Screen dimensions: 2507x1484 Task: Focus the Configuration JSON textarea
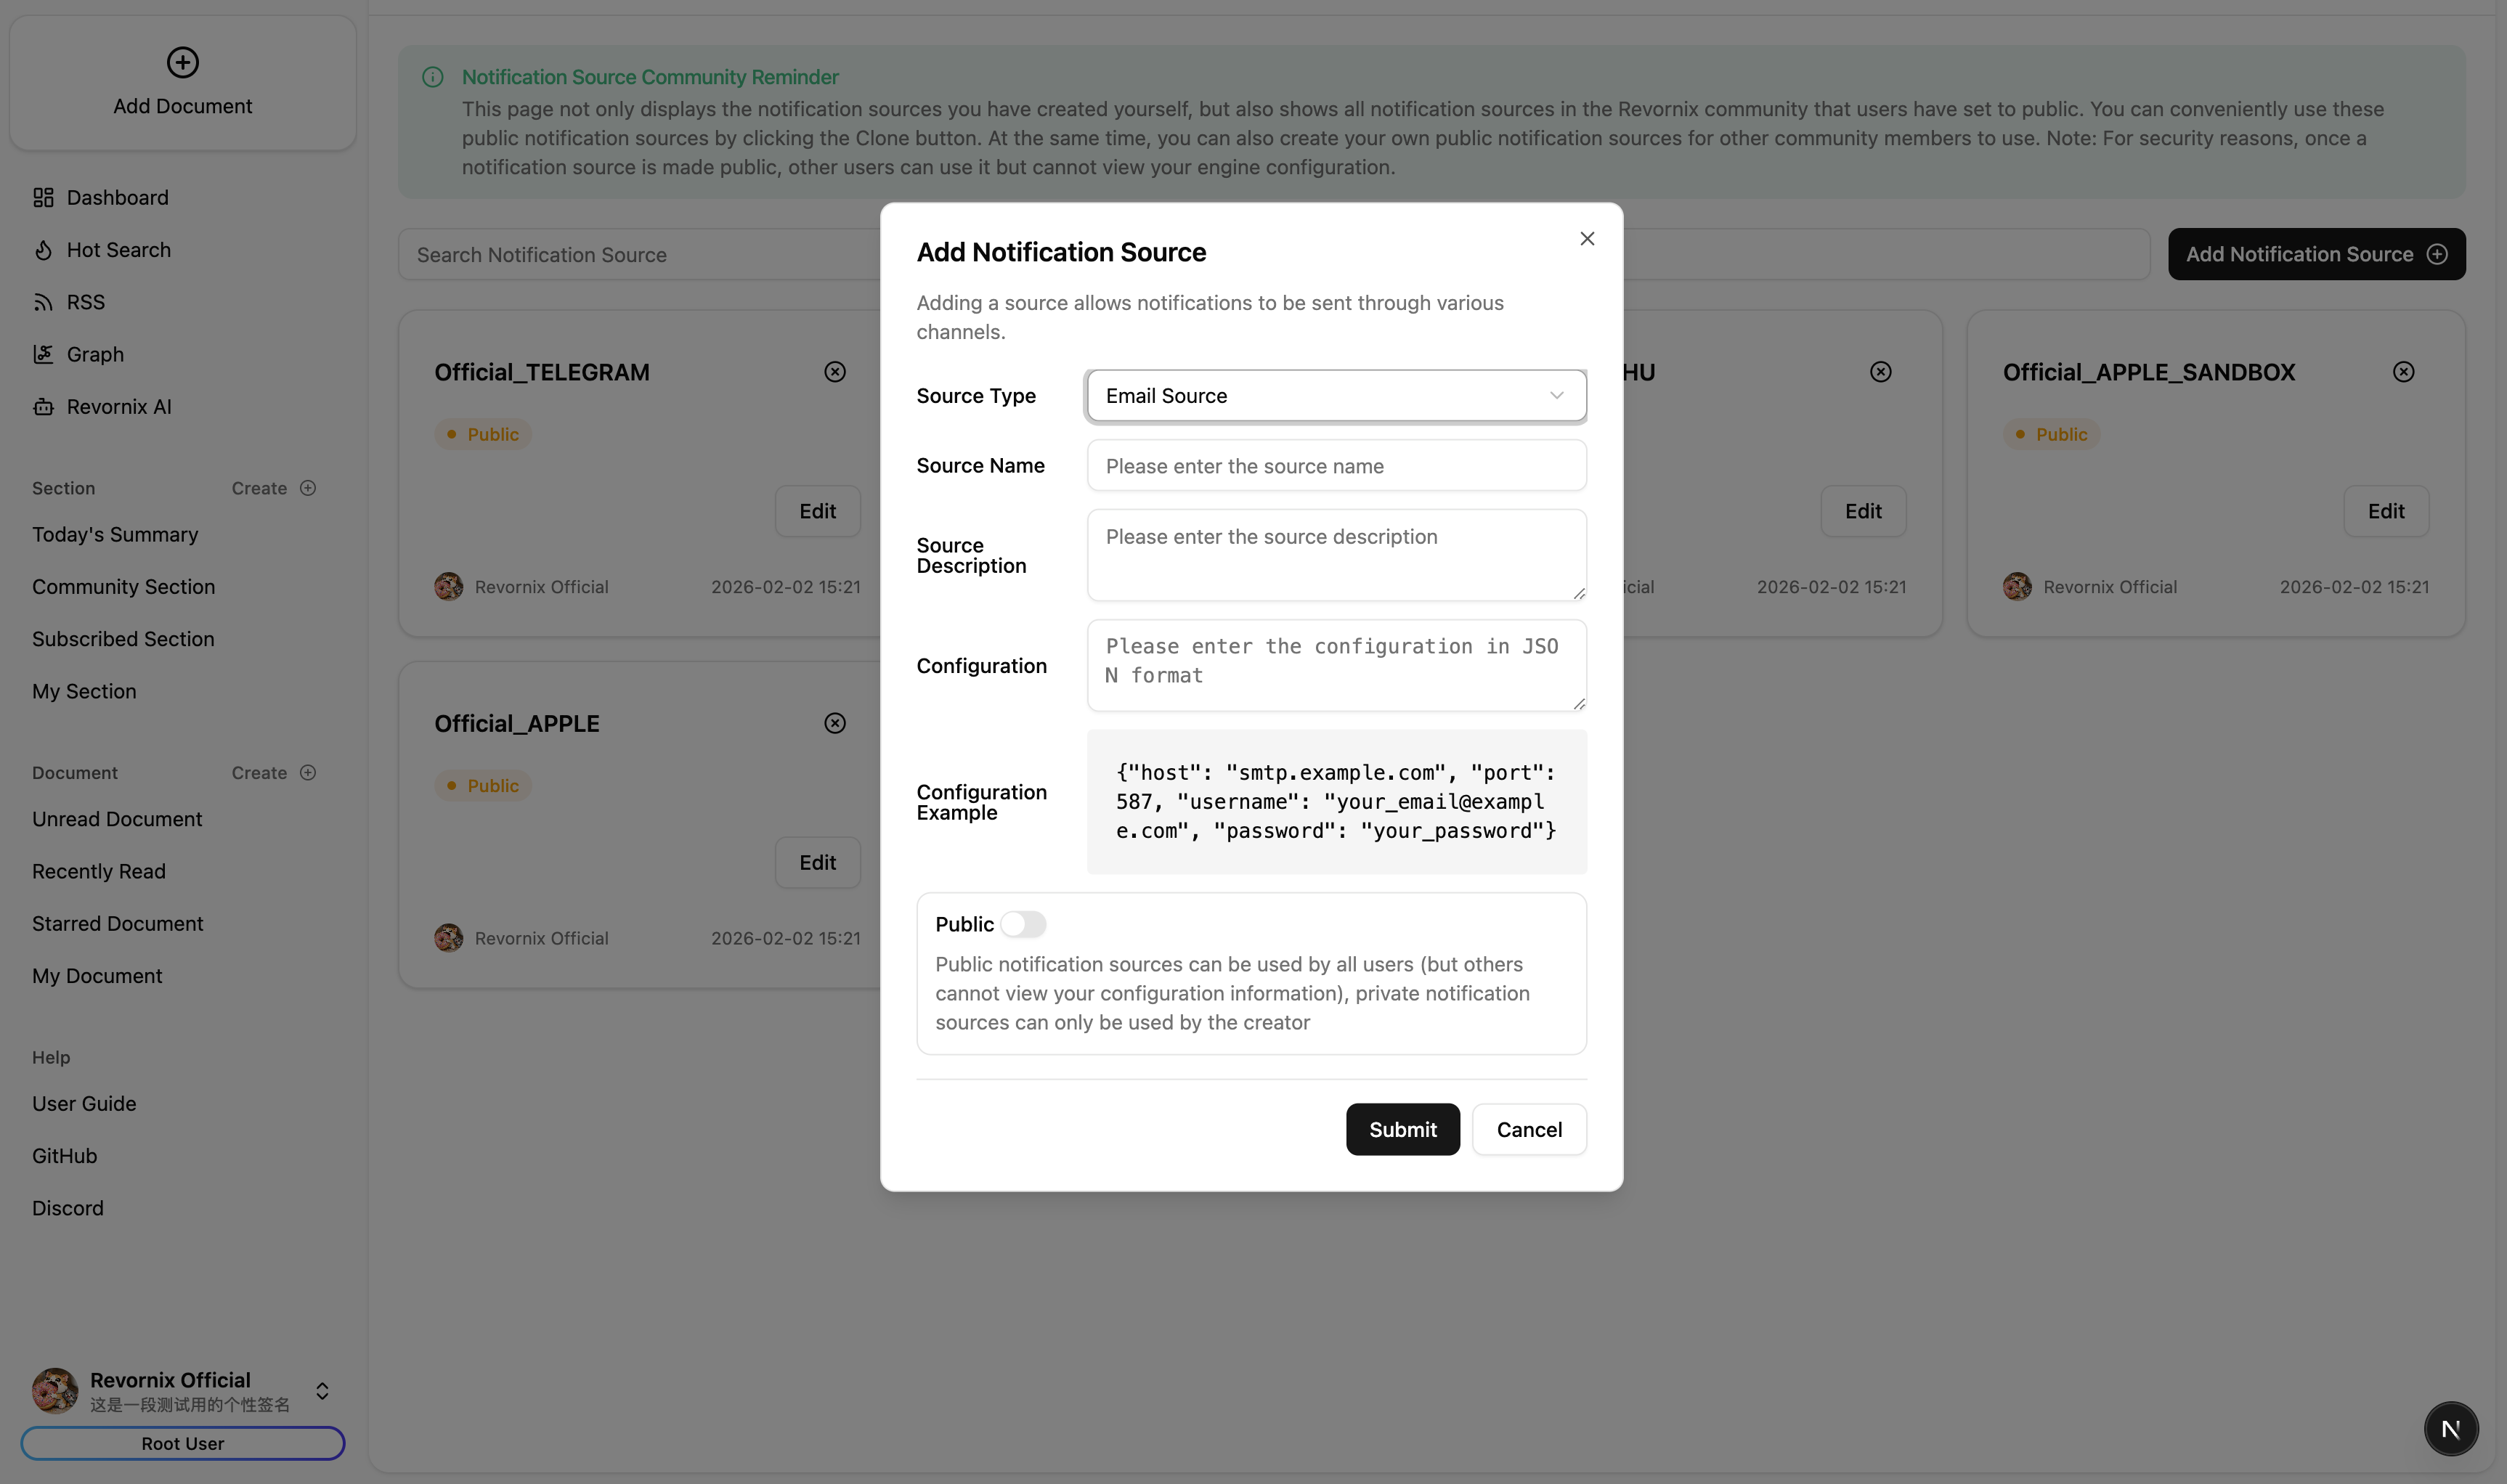tap(1336, 664)
